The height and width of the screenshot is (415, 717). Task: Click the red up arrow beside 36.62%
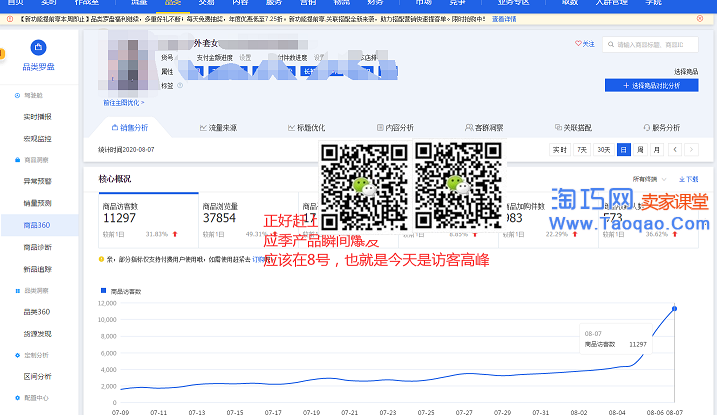pyautogui.click(x=674, y=234)
